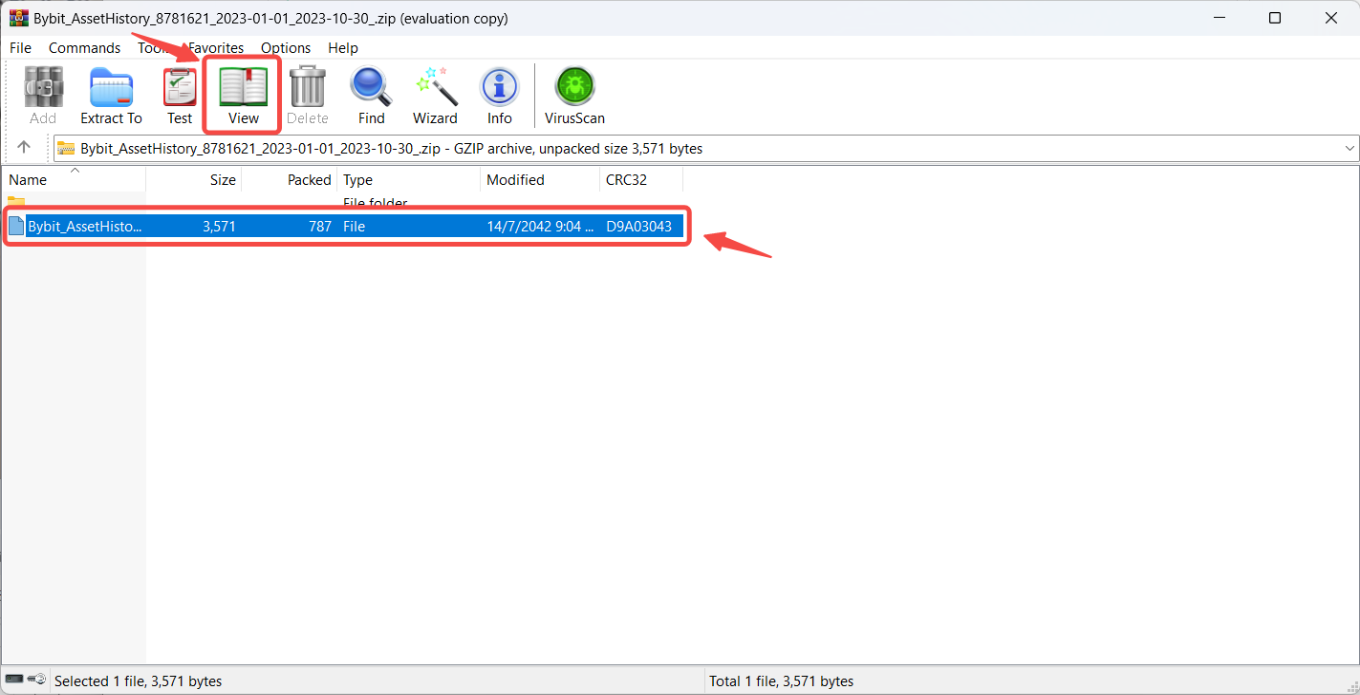Run VirusScan on the archive
This screenshot has height=695, width=1360.
[573, 95]
